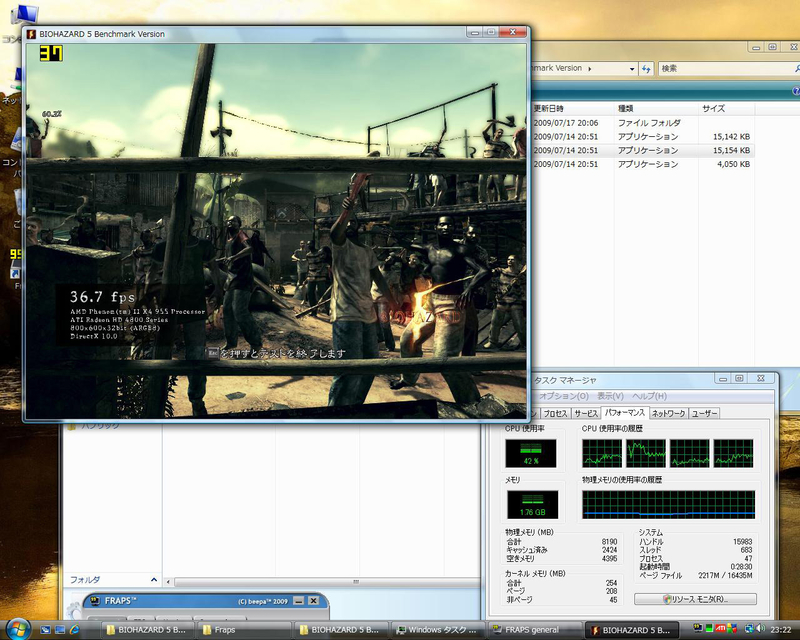
Task: Select the 15,142 KB application row
Action: click(x=642, y=137)
